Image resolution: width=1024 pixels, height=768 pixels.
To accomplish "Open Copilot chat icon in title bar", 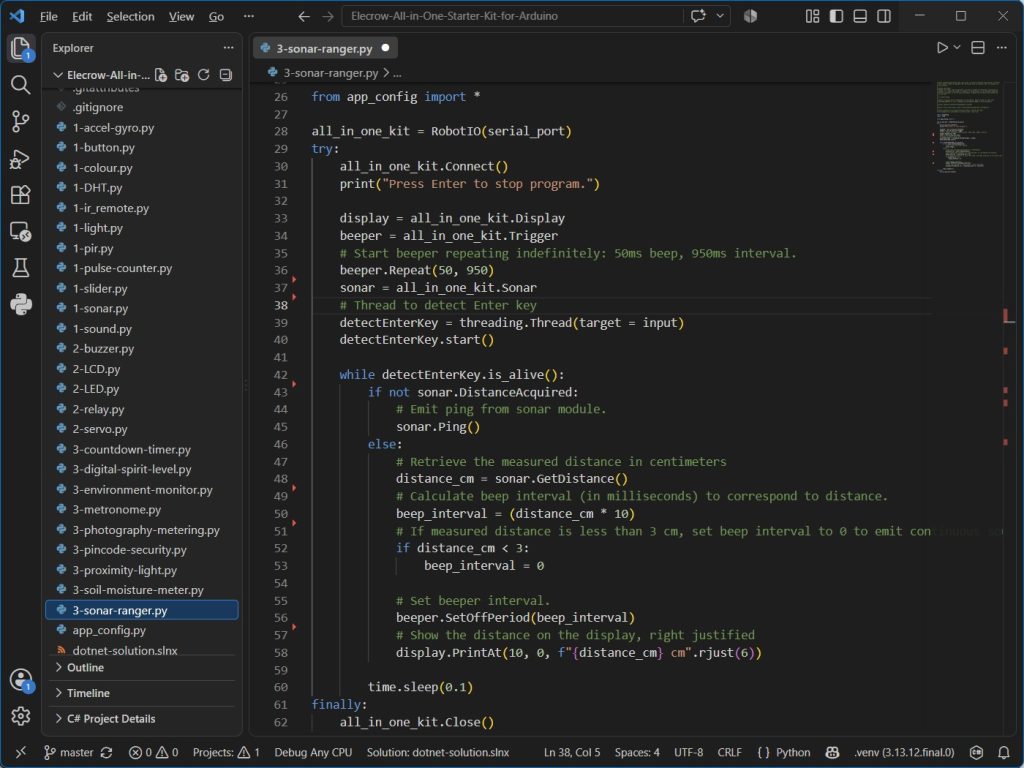I will 698,16.
